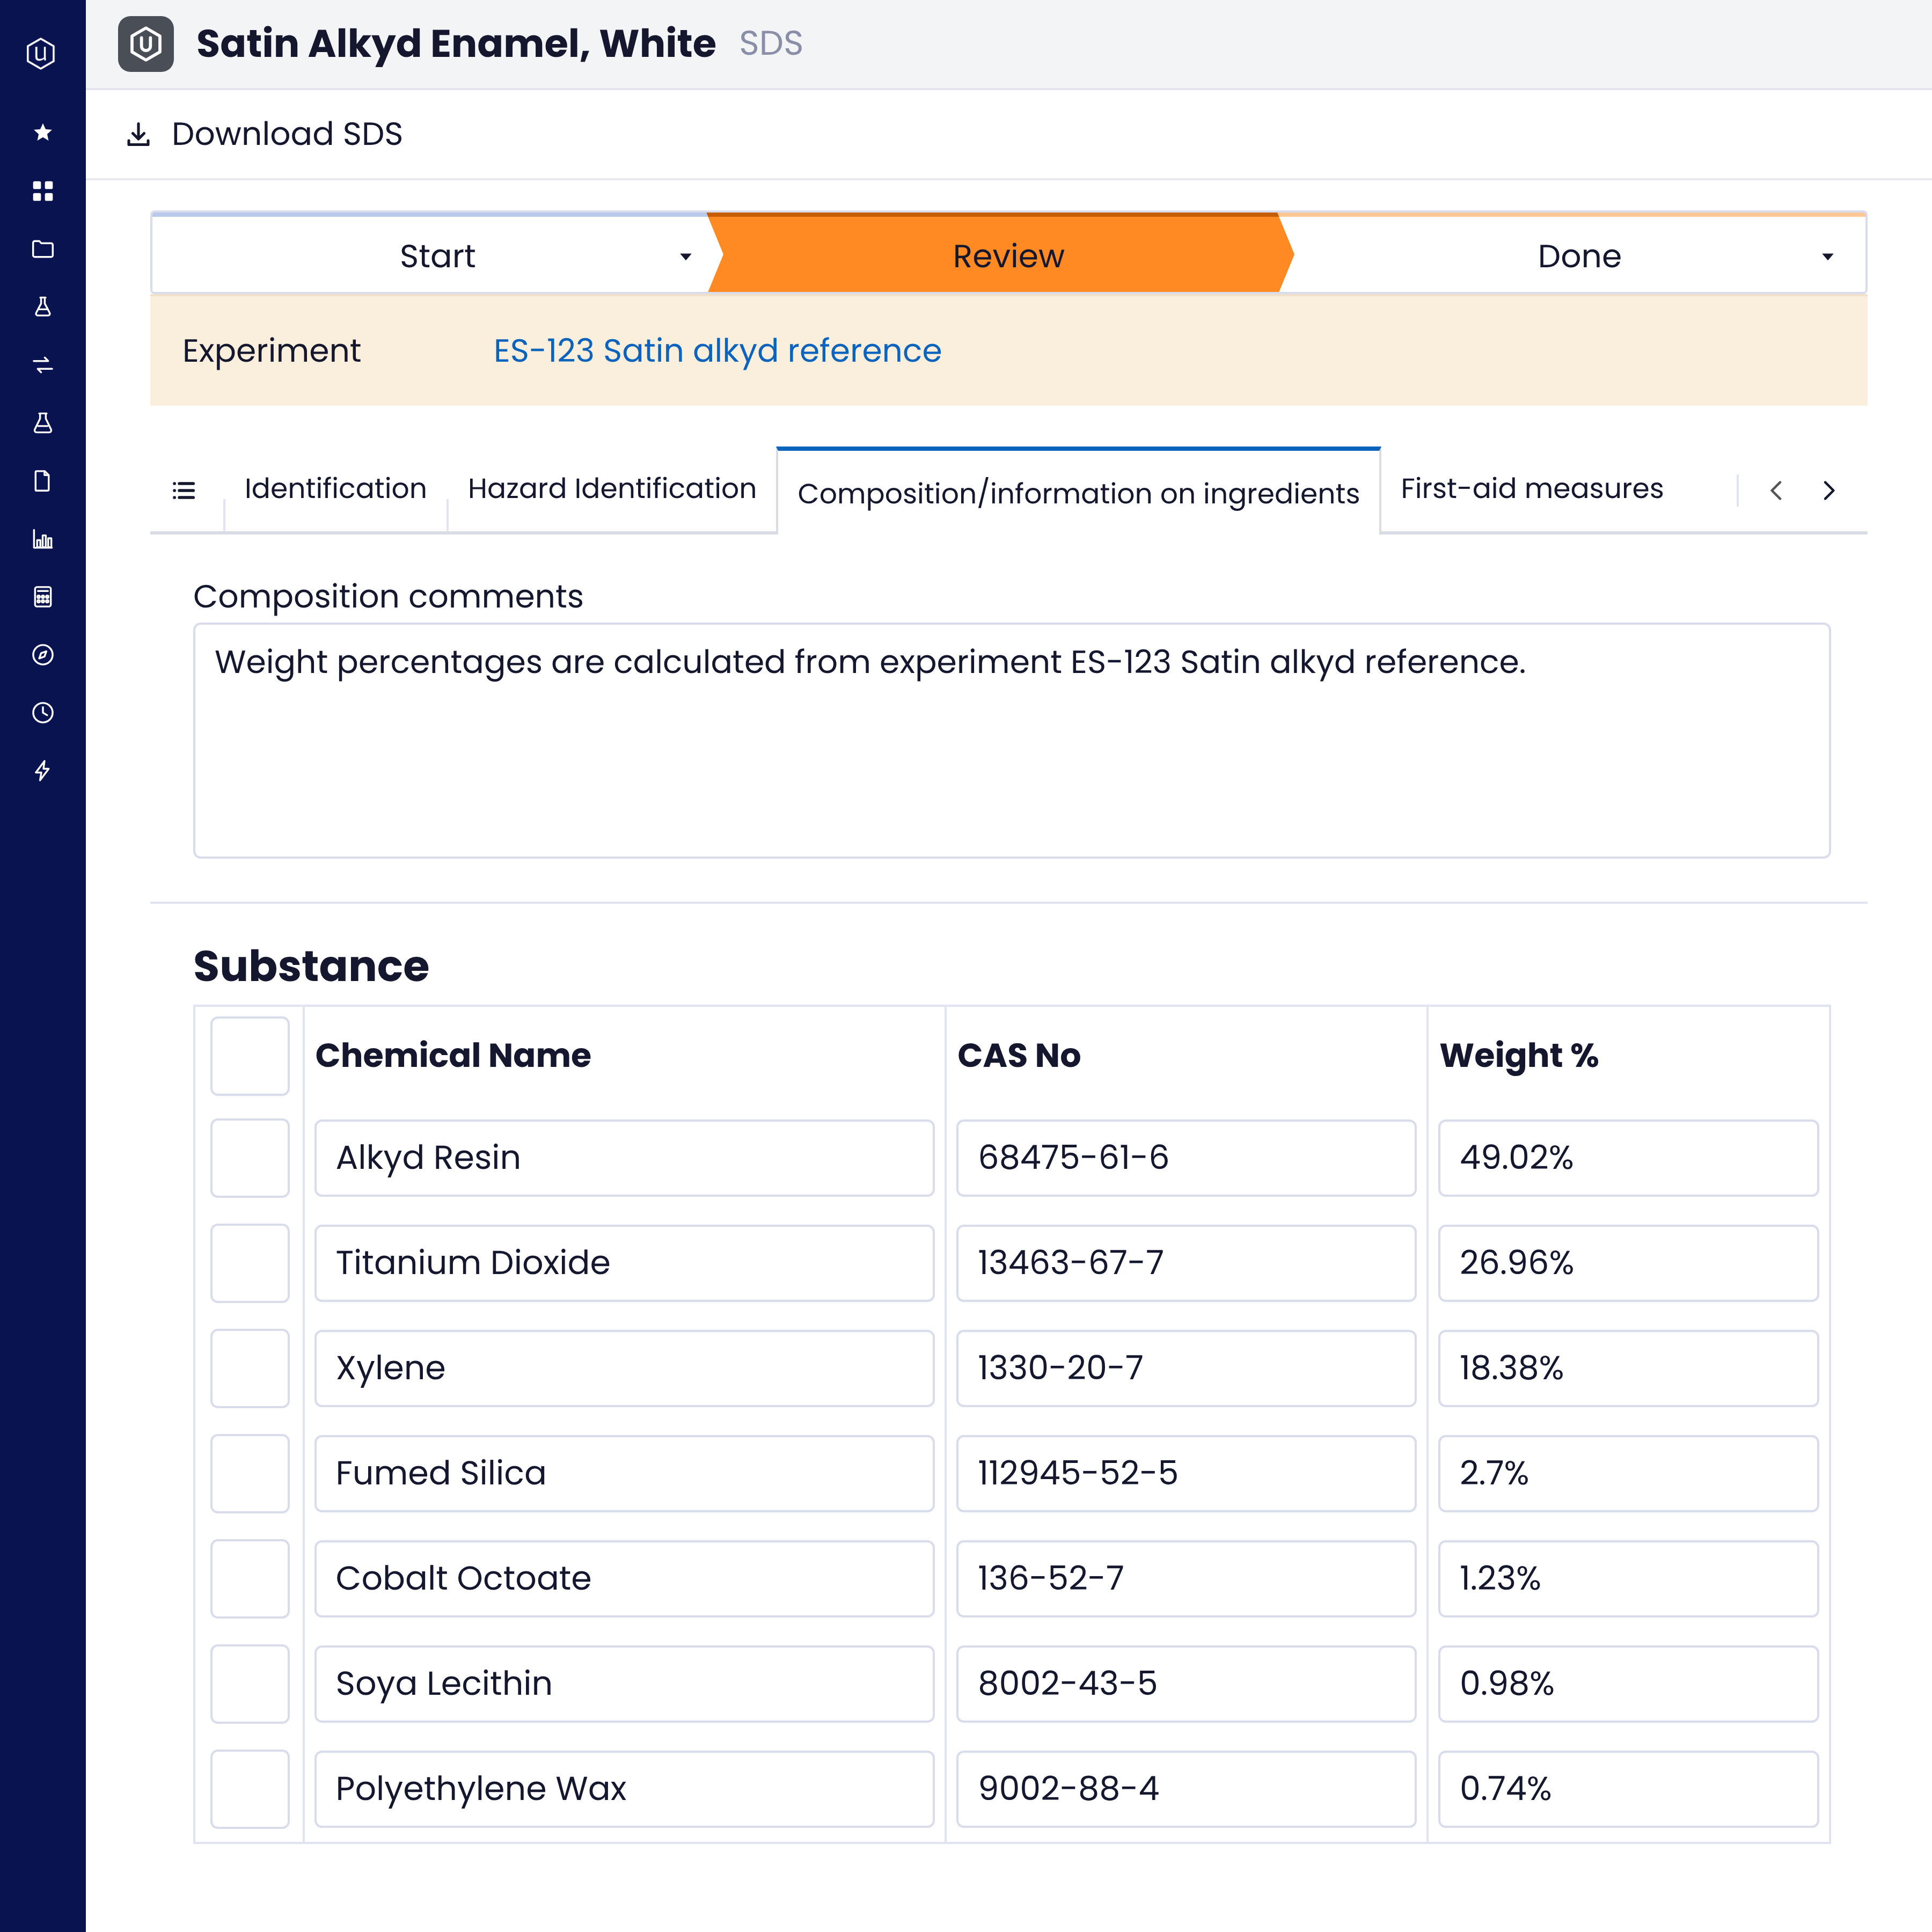1932x1932 pixels.
Task: Open the bar chart icon in sidebar
Action: pos(42,539)
